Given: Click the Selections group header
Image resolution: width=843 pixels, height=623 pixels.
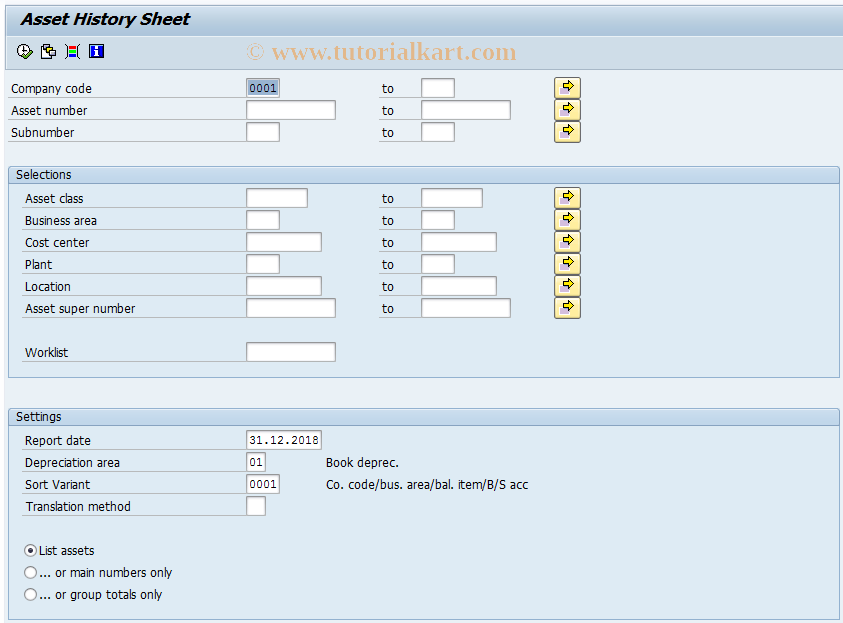Looking at the screenshot, I should click(424, 175).
